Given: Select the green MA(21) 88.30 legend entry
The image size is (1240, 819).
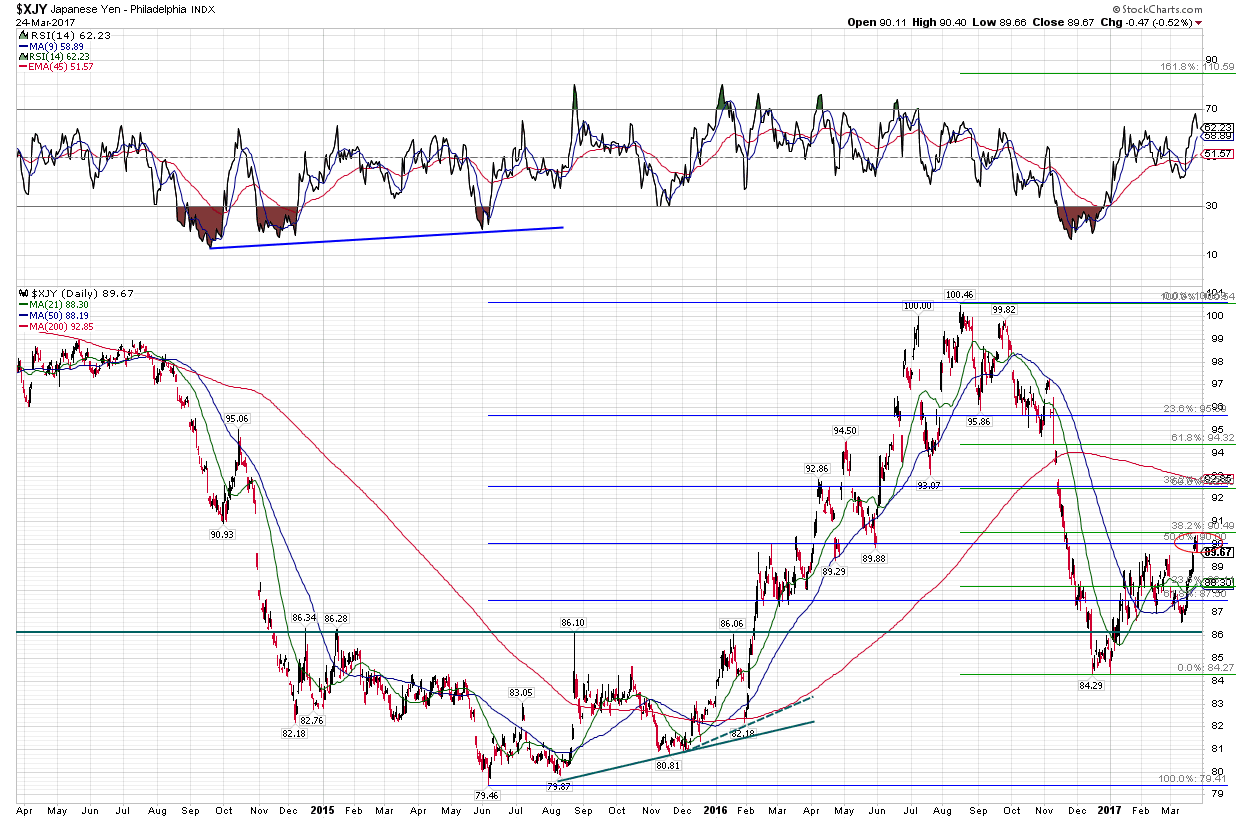Looking at the screenshot, I should 56,305.
